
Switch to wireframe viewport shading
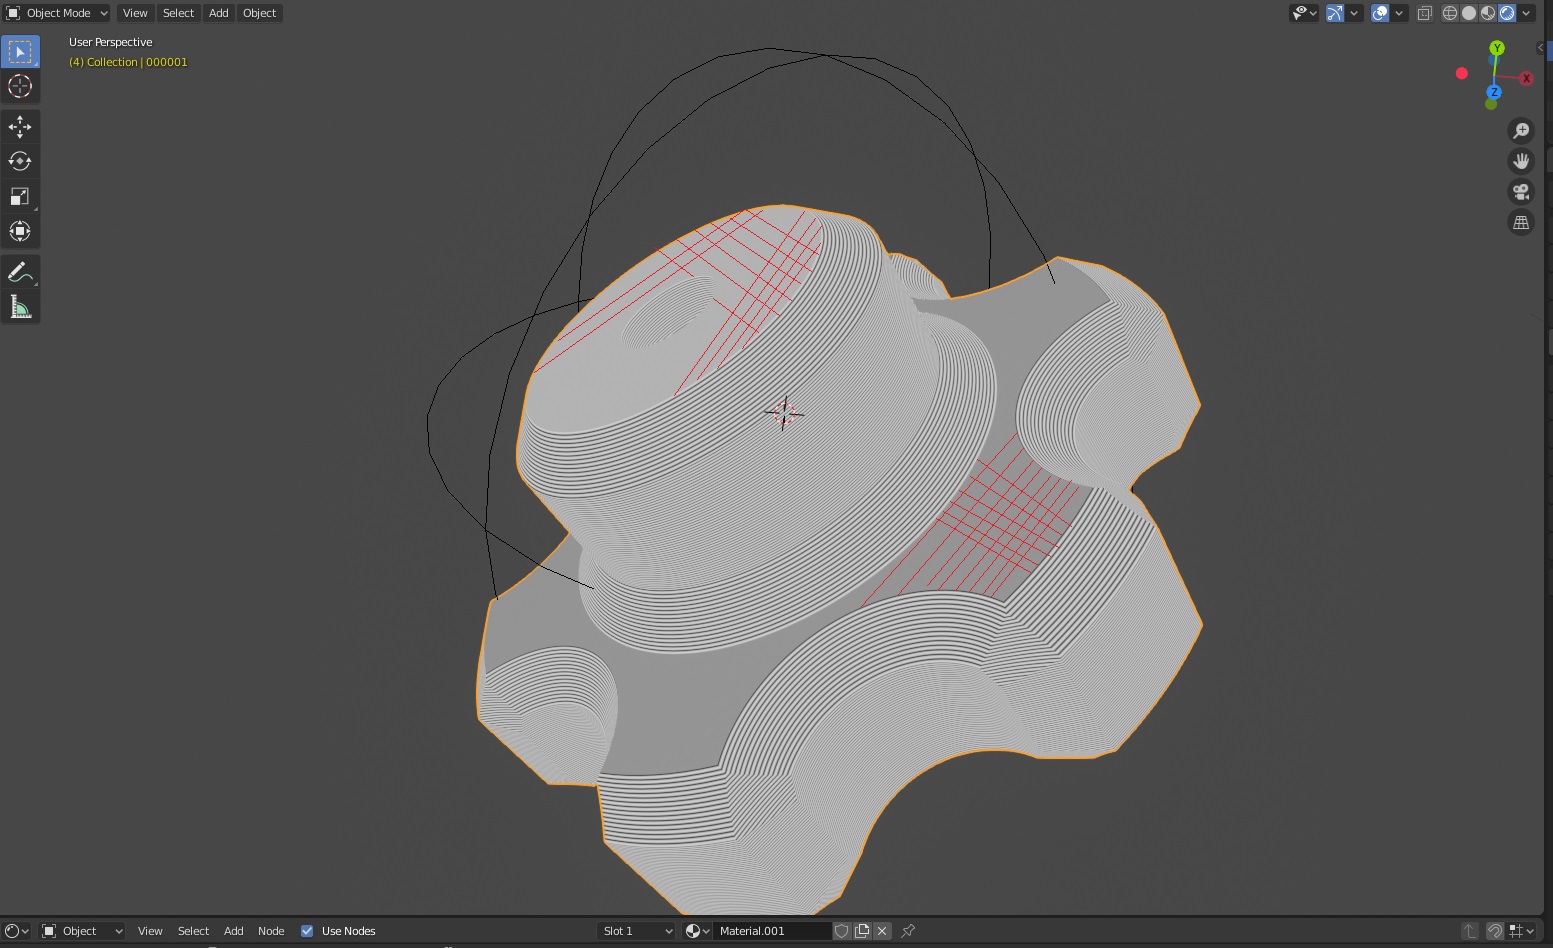click(x=1449, y=13)
